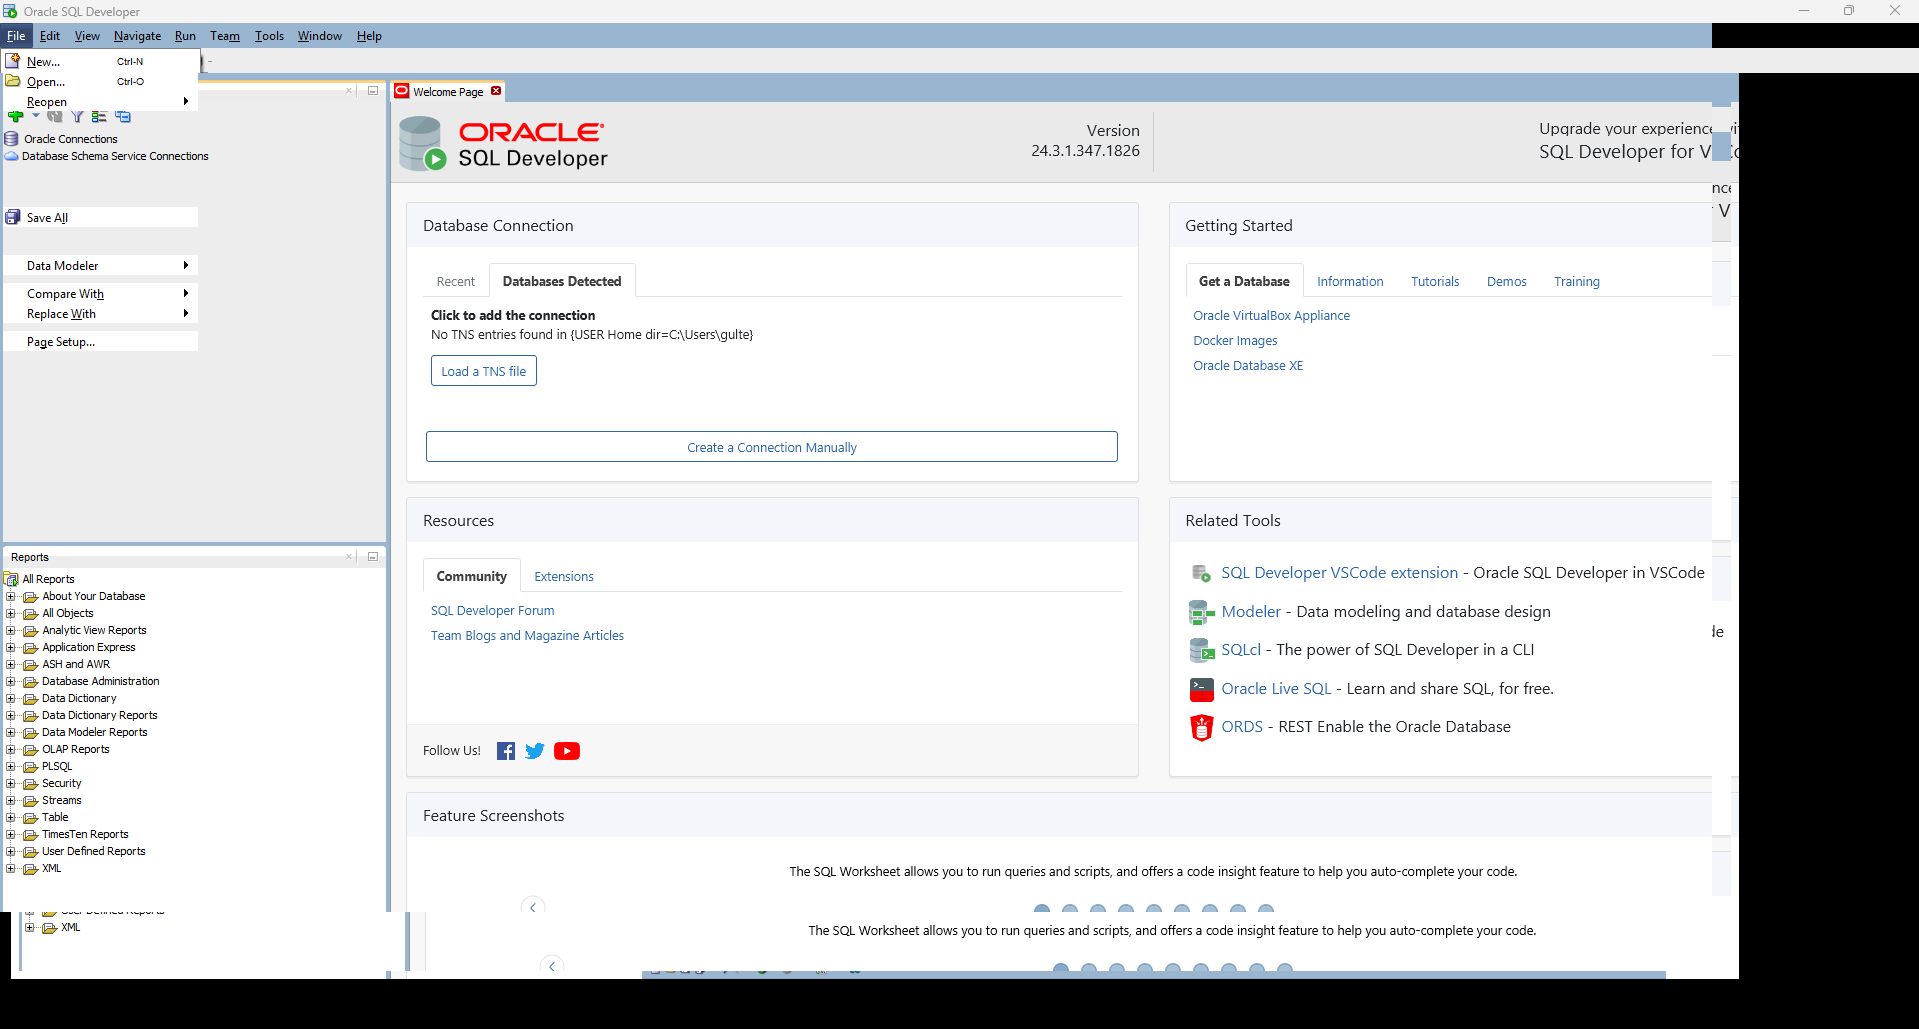
Task: Click the red ORDS icon
Action: pyautogui.click(x=1201, y=727)
